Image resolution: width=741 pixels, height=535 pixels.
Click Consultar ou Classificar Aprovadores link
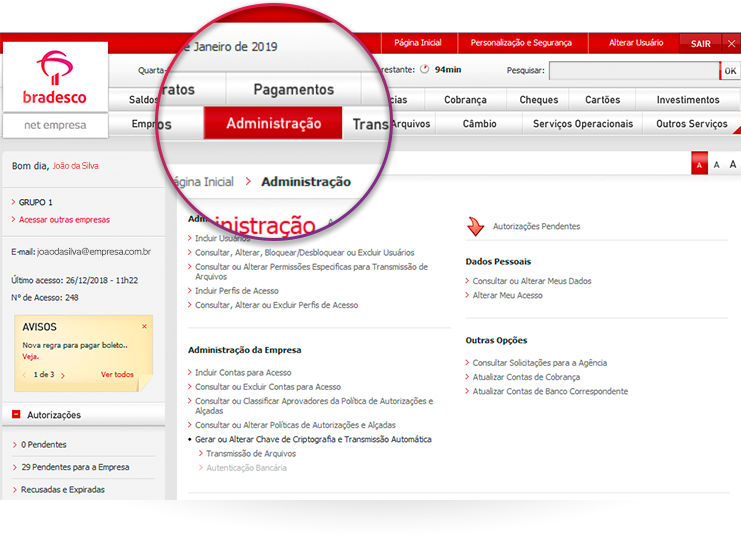[314, 406]
